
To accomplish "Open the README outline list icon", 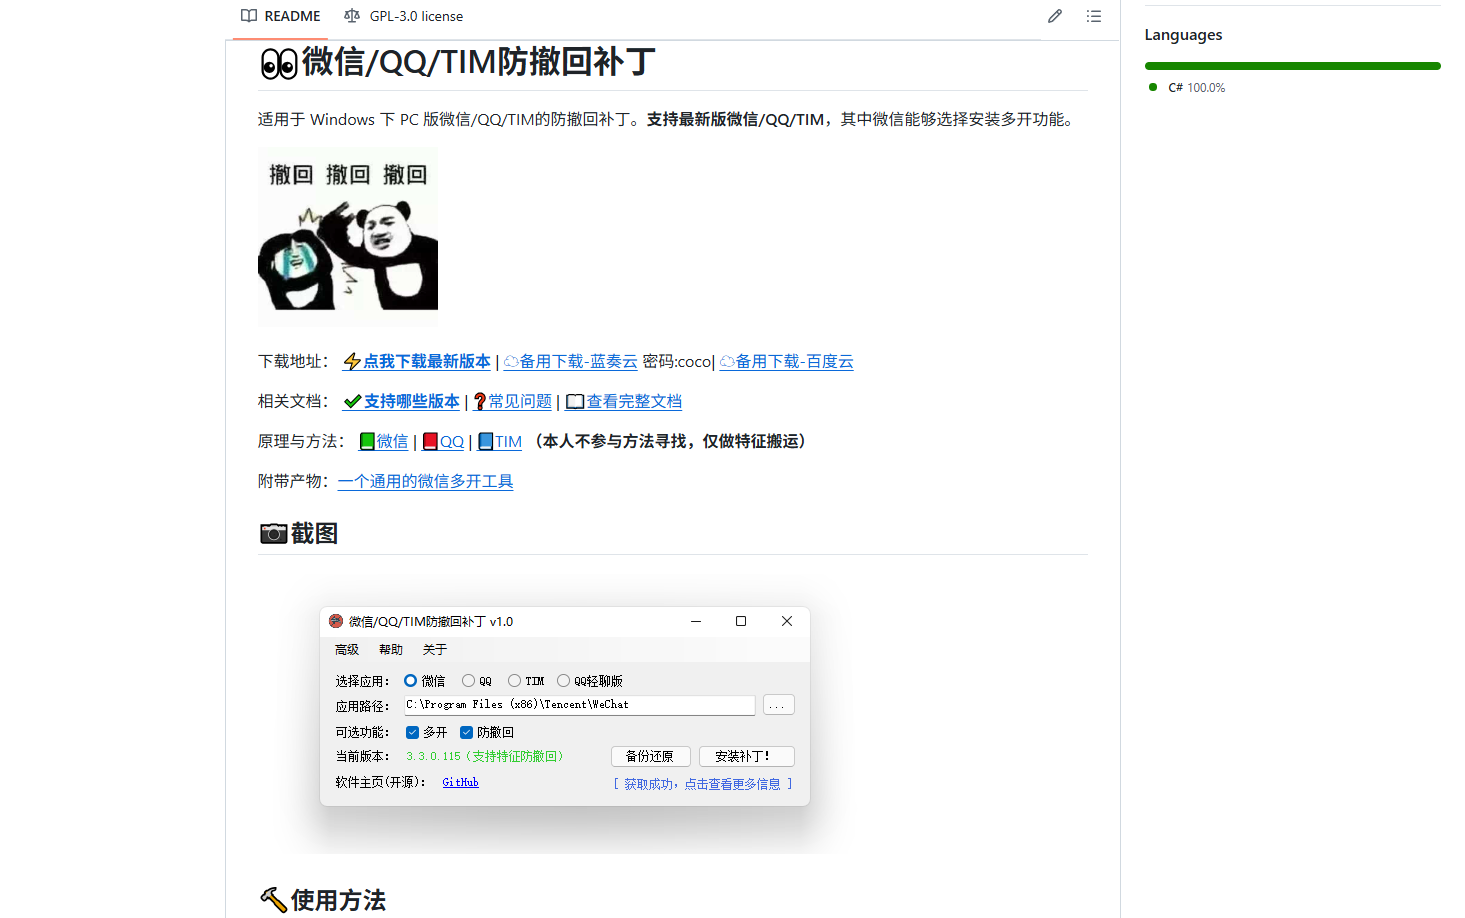I will click(1093, 16).
